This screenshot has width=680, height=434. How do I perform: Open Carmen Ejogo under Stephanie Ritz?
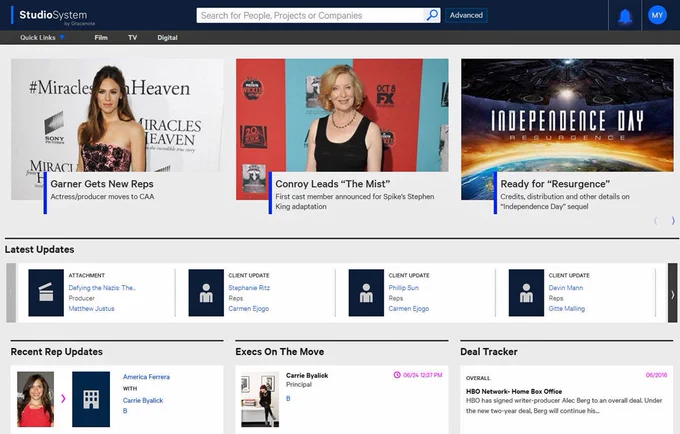pyautogui.click(x=248, y=309)
